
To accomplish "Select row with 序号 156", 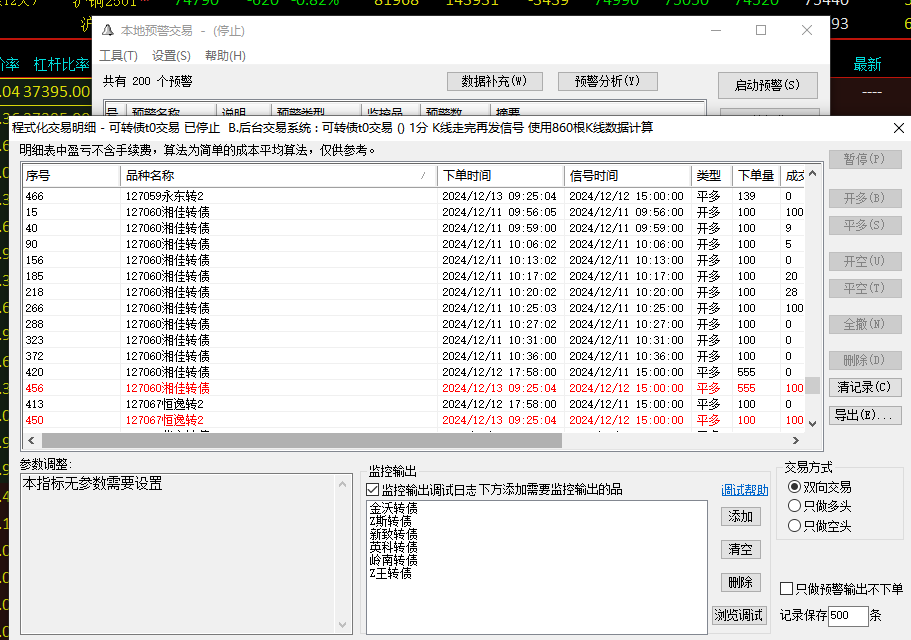I will point(414,260).
